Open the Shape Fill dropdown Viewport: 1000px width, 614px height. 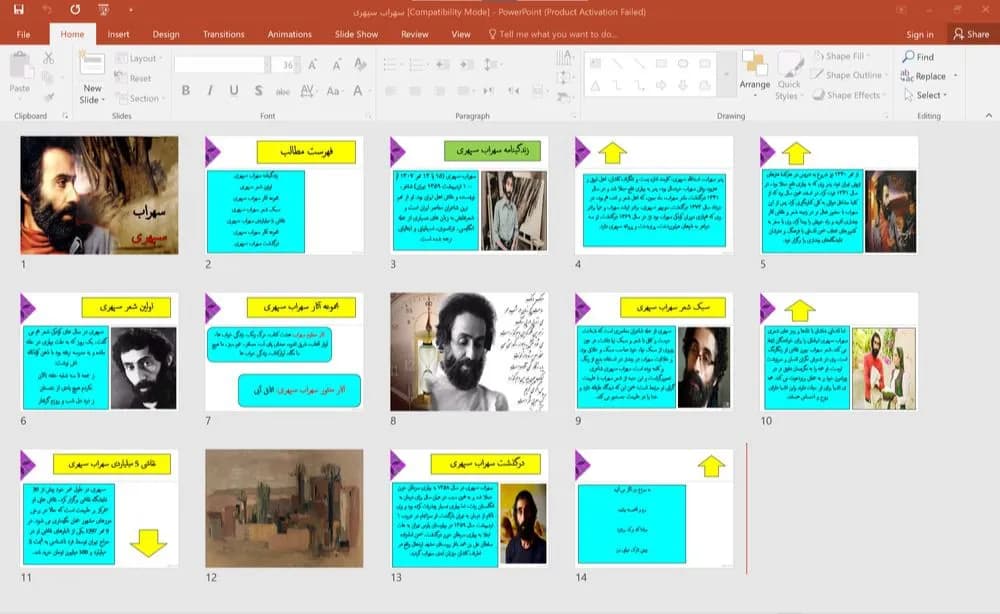[842, 56]
